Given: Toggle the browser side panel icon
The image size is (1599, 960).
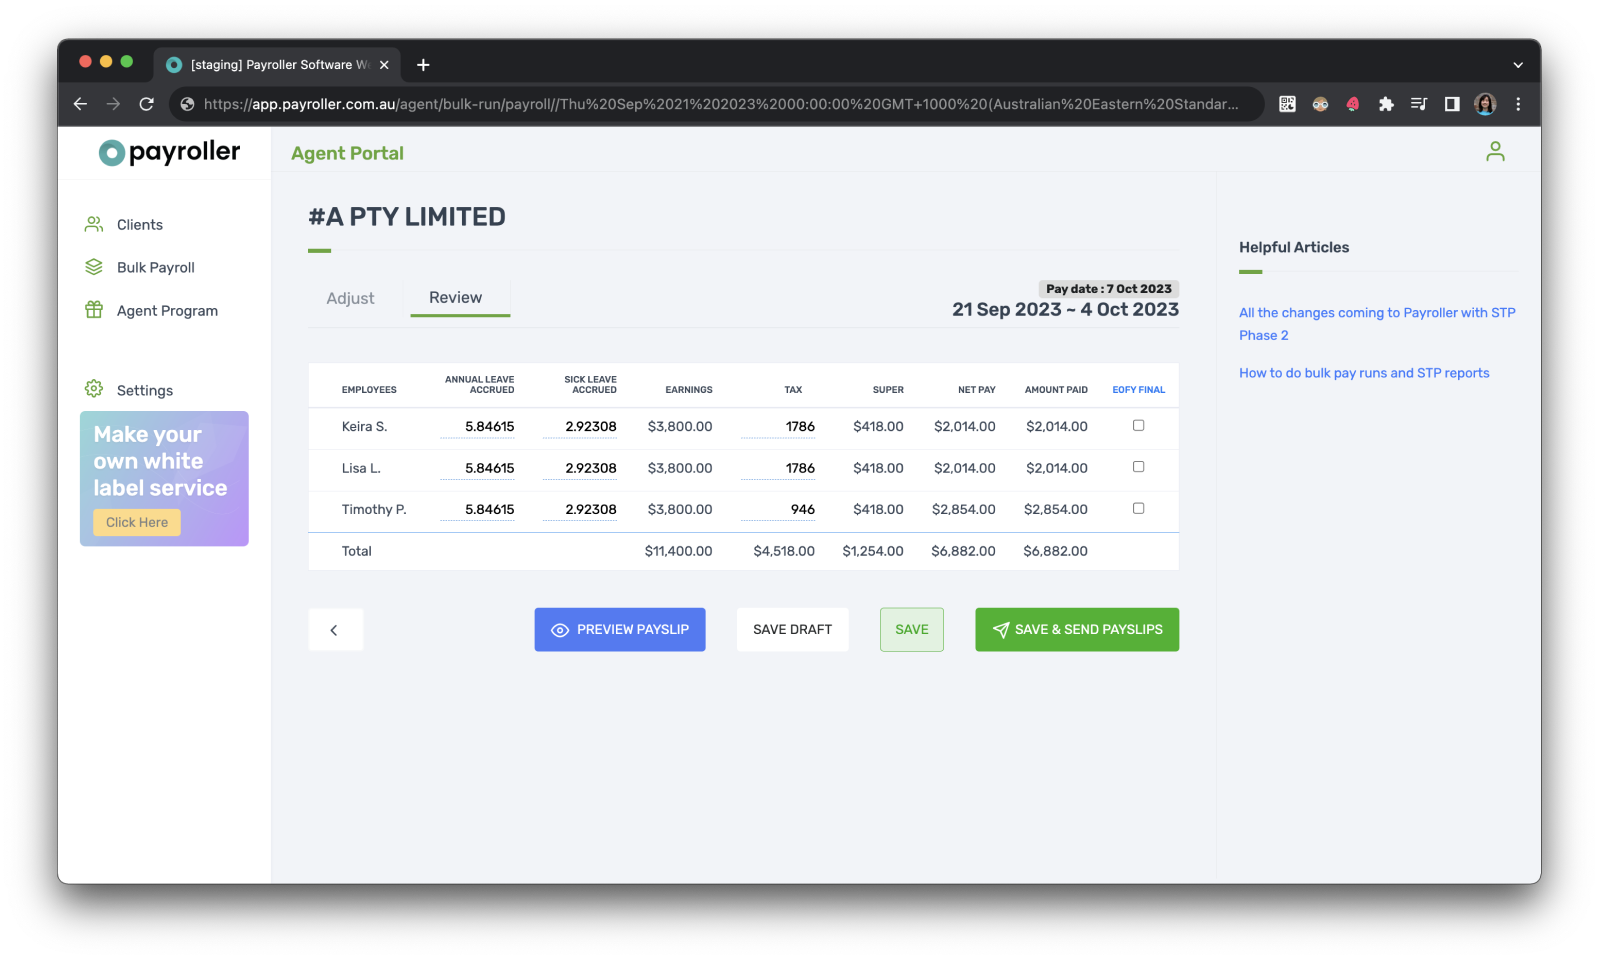Looking at the screenshot, I should [x=1452, y=104].
